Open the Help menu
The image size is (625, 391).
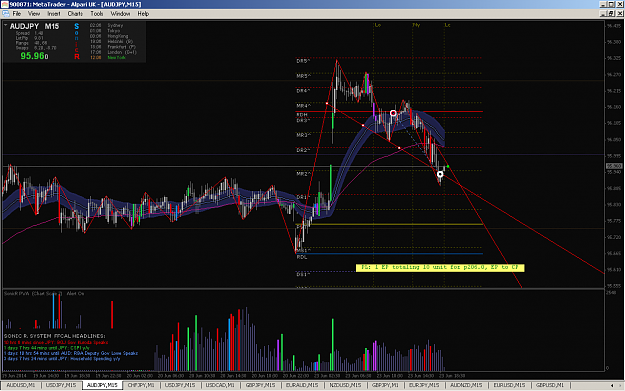[x=143, y=14]
